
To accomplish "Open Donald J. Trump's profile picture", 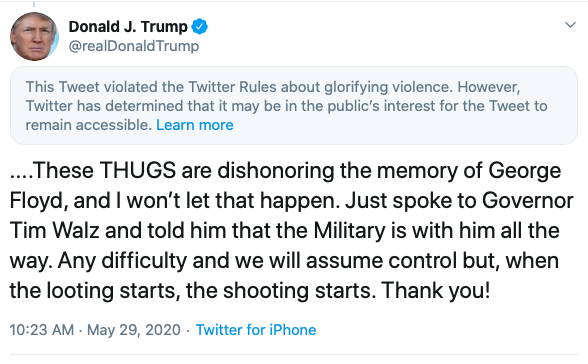I will pyautogui.click(x=34, y=37).
